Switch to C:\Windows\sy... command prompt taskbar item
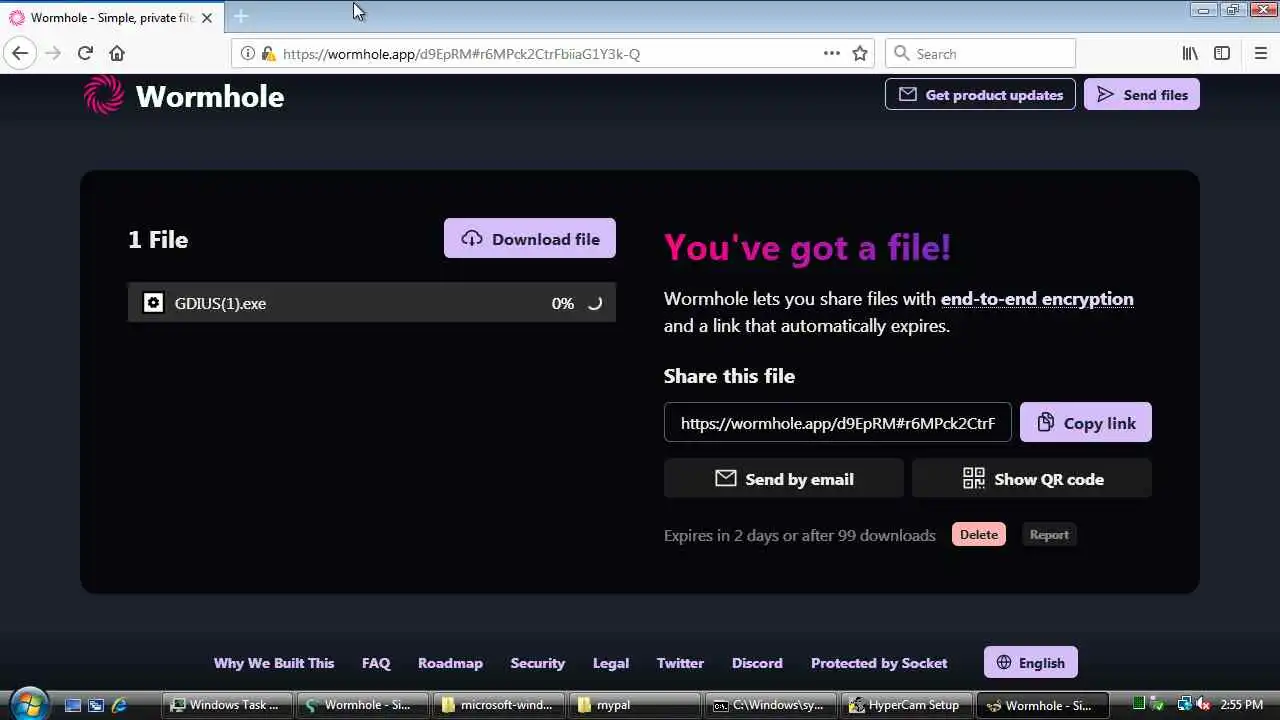The width and height of the screenshot is (1280, 720). [x=771, y=705]
